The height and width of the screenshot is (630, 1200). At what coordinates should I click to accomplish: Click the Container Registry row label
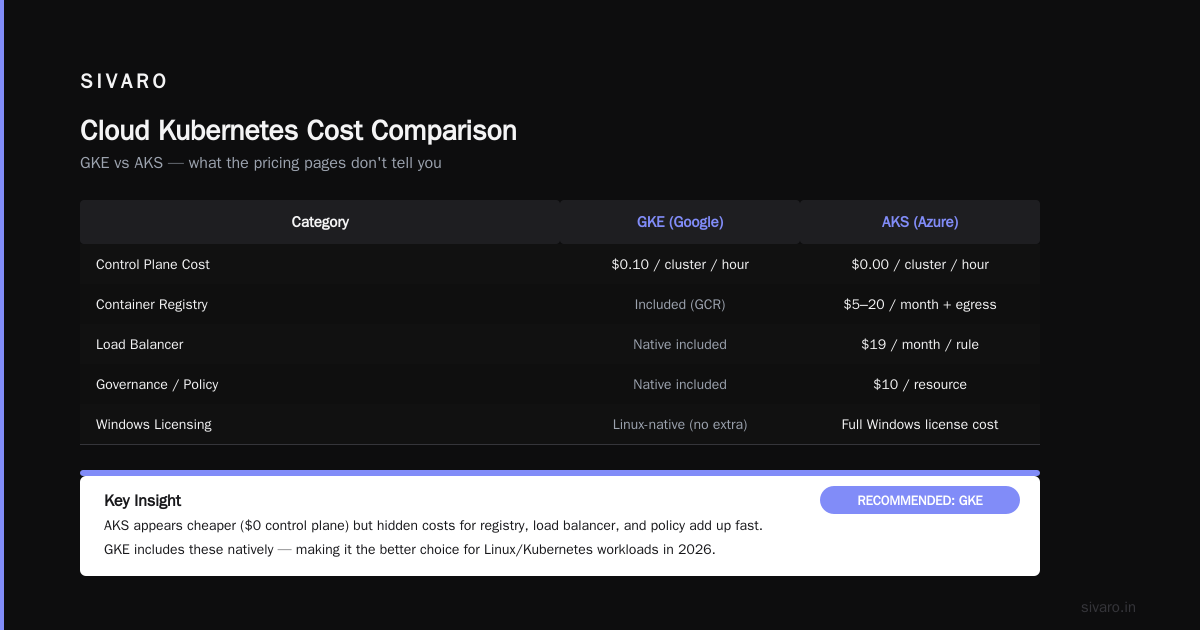pyautogui.click(x=152, y=304)
